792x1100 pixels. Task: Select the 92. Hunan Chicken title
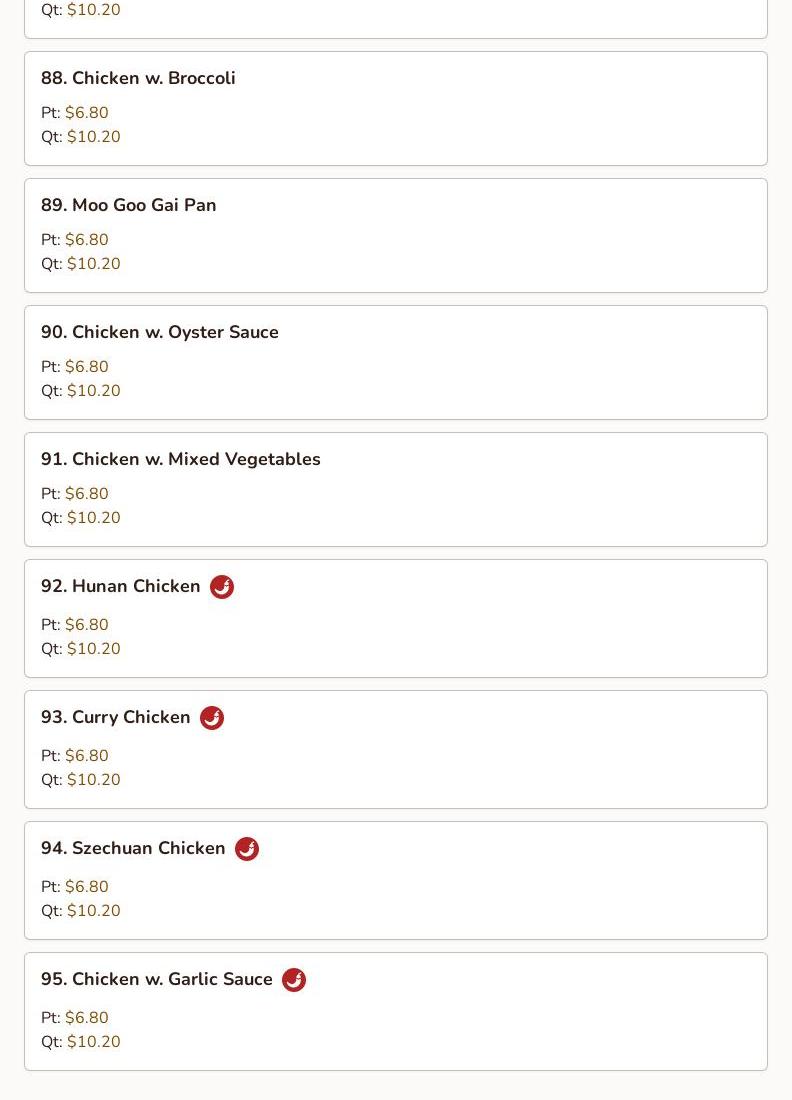click(121, 586)
